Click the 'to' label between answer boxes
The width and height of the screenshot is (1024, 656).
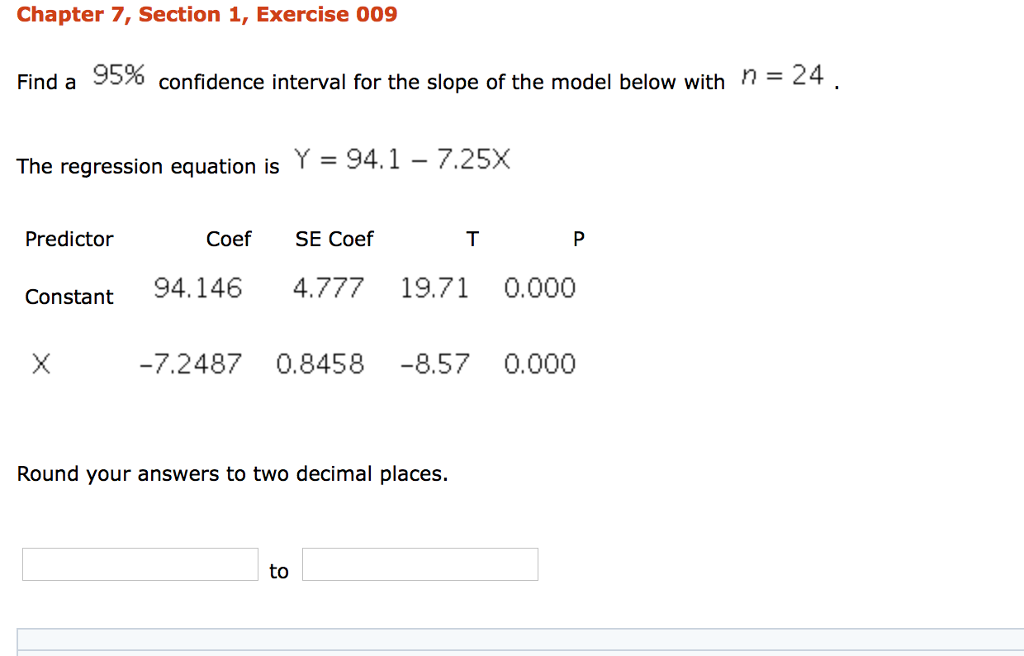coord(279,570)
